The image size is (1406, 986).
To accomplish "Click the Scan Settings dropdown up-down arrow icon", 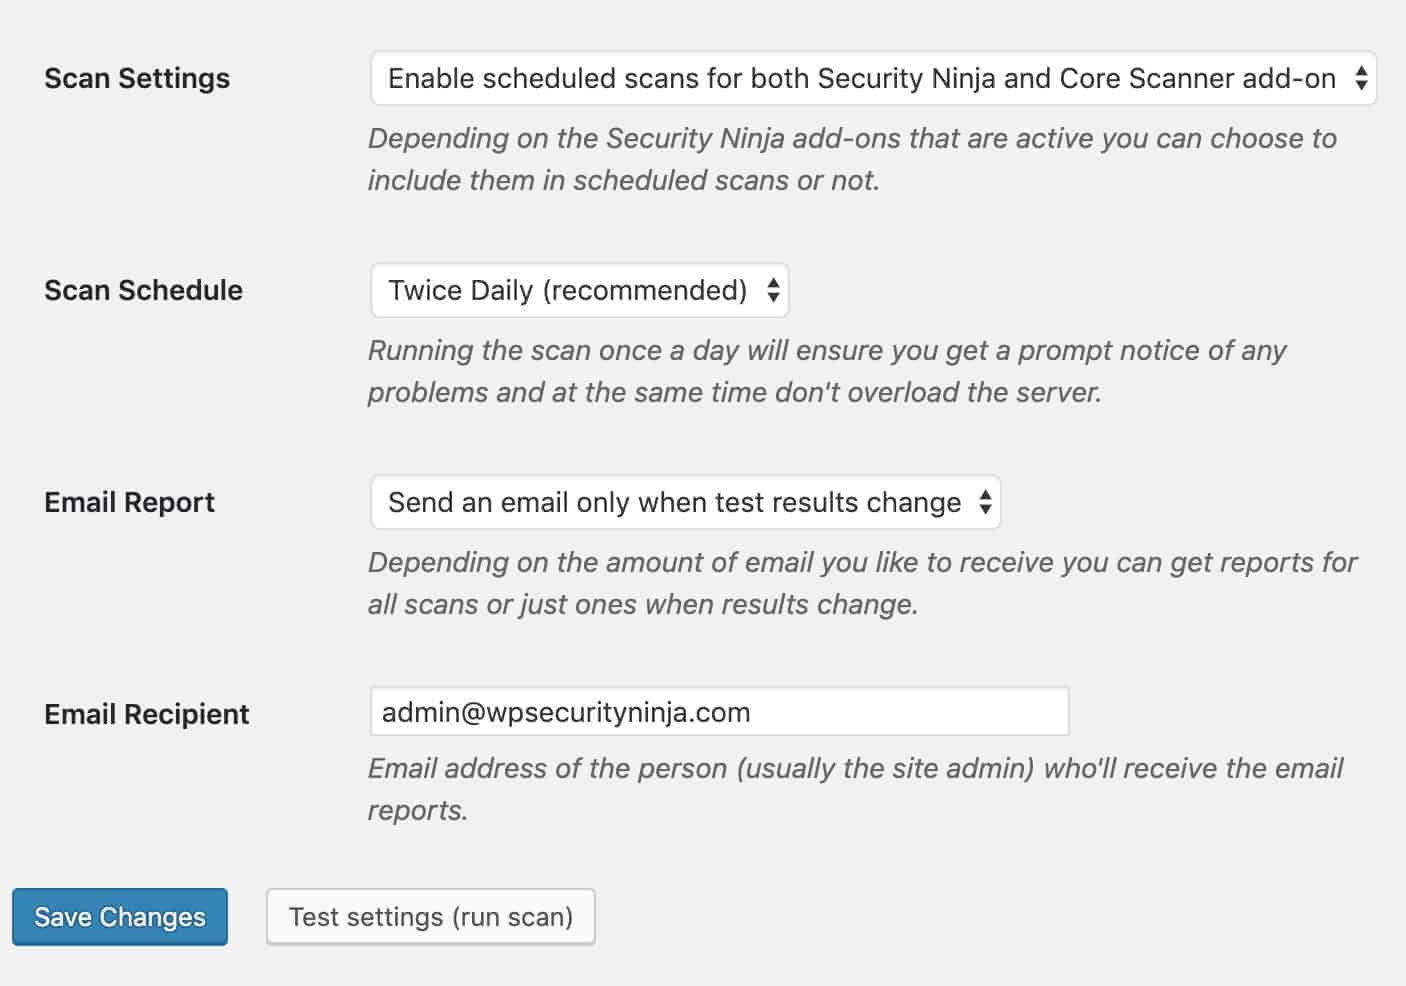I will click(1361, 78).
